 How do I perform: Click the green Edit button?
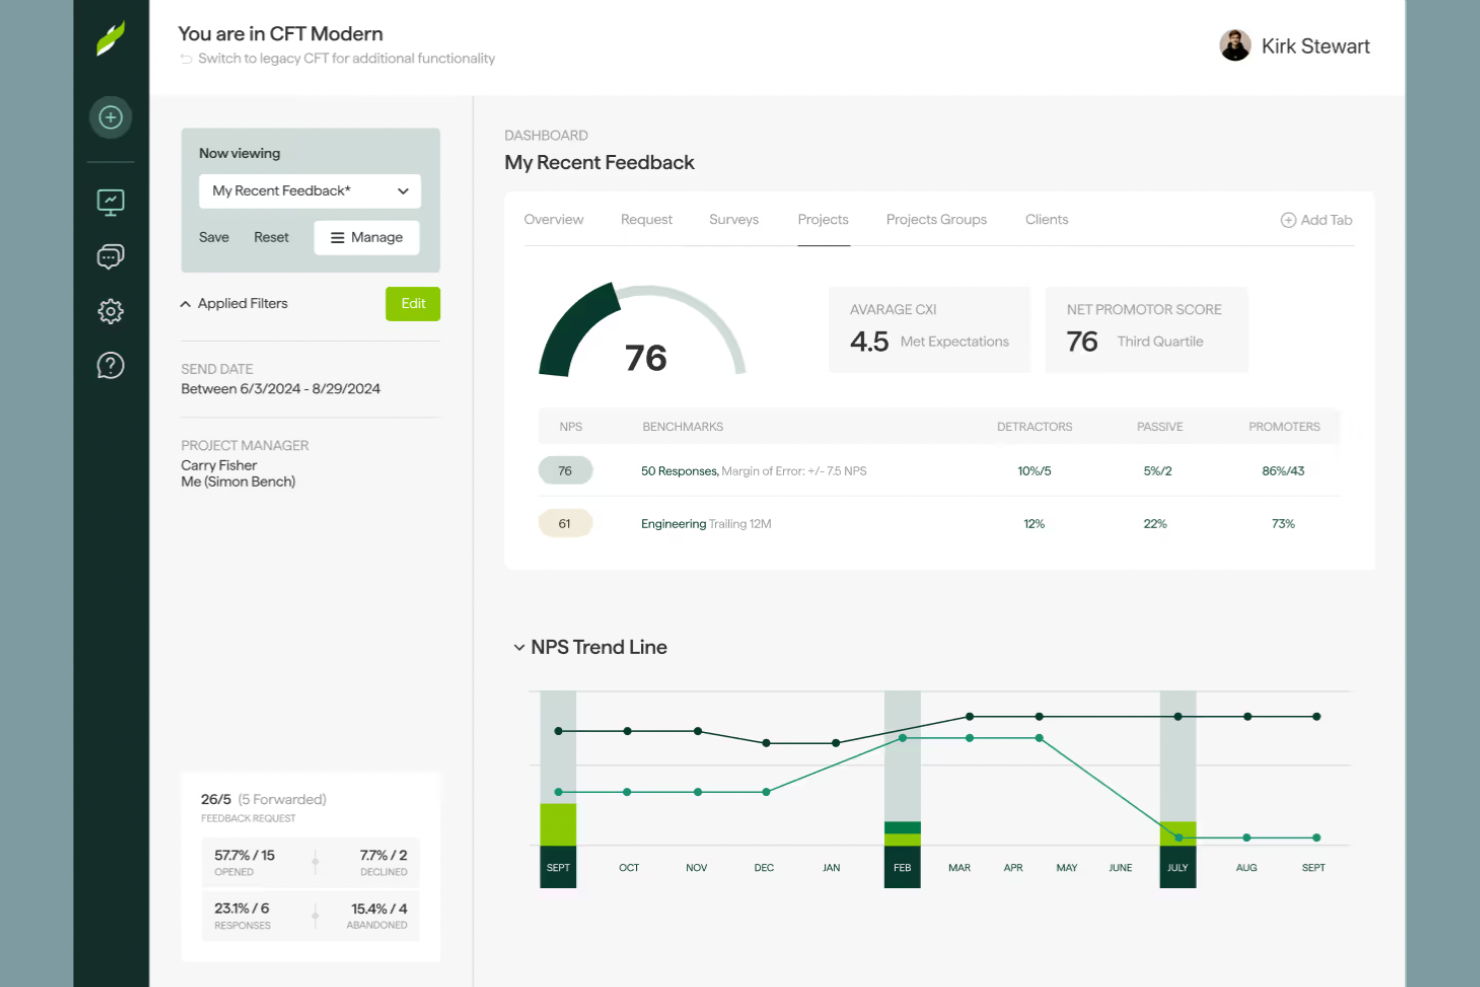click(x=412, y=303)
